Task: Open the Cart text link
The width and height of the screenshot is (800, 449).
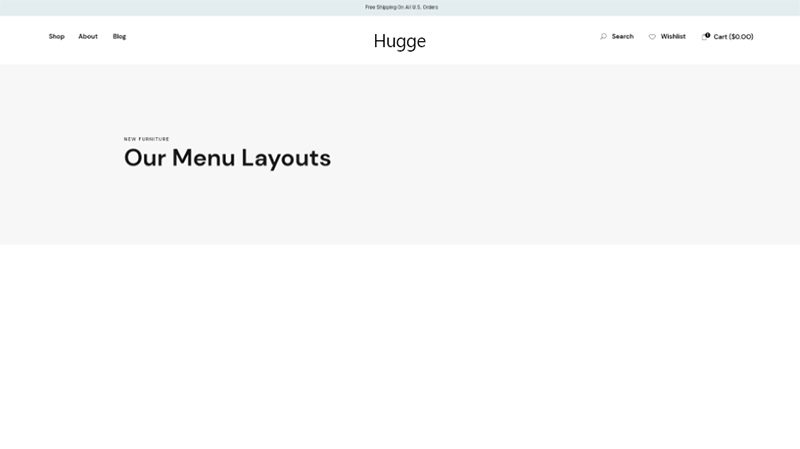Action: [x=720, y=37]
